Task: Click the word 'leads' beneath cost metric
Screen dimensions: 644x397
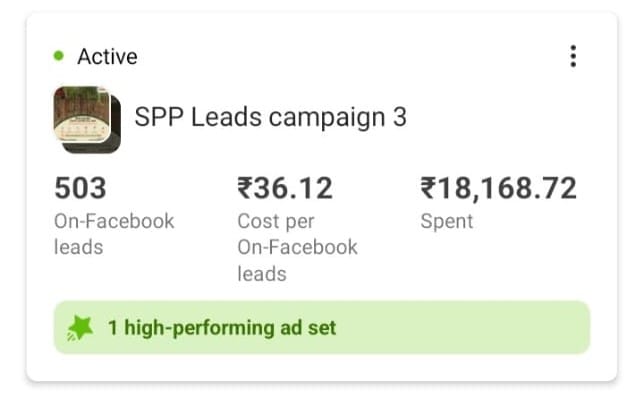Action: click(x=262, y=274)
